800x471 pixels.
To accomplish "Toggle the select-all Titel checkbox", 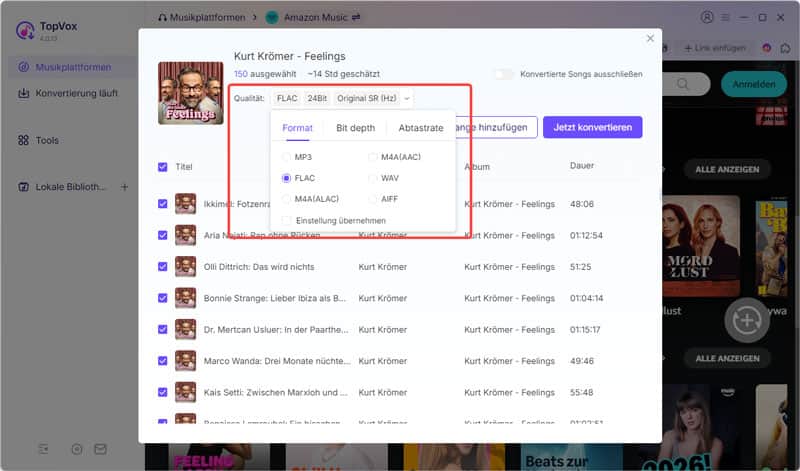I will [163, 167].
